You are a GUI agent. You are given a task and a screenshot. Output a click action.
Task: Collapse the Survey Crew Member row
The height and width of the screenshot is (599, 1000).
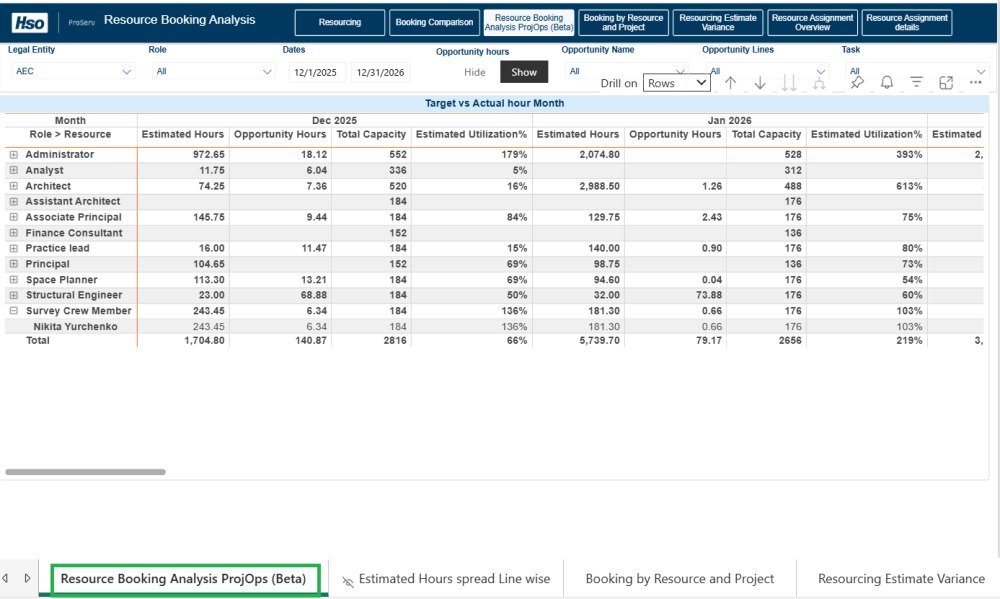[14, 311]
